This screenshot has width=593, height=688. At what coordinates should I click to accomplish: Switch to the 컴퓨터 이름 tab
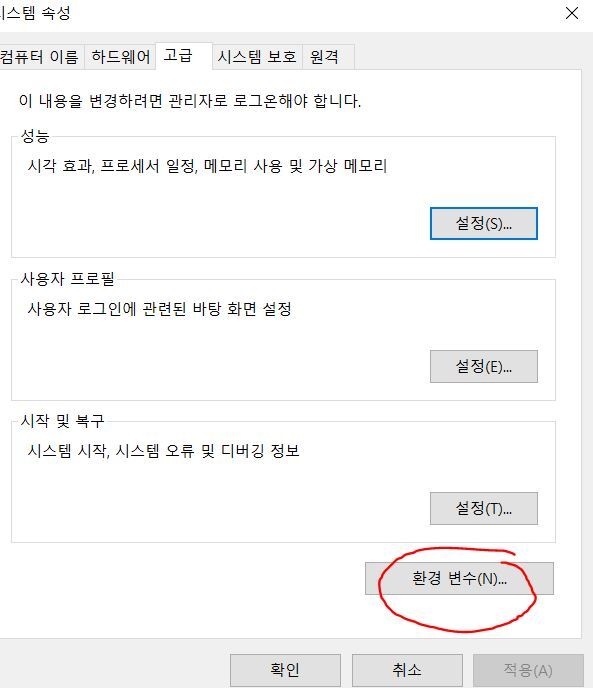tap(40, 57)
